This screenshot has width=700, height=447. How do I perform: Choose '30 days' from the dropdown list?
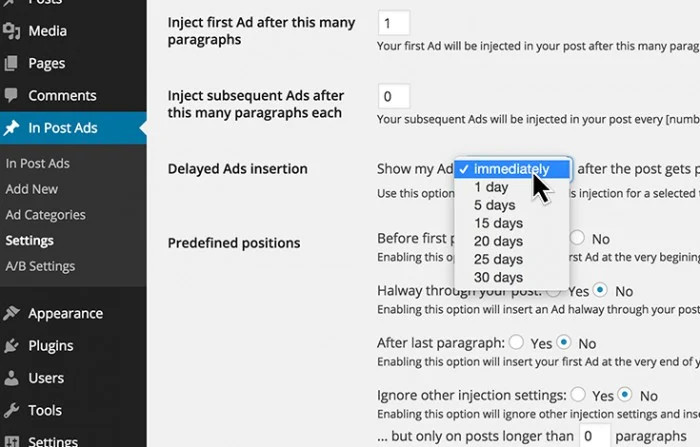tap(498, 277)
